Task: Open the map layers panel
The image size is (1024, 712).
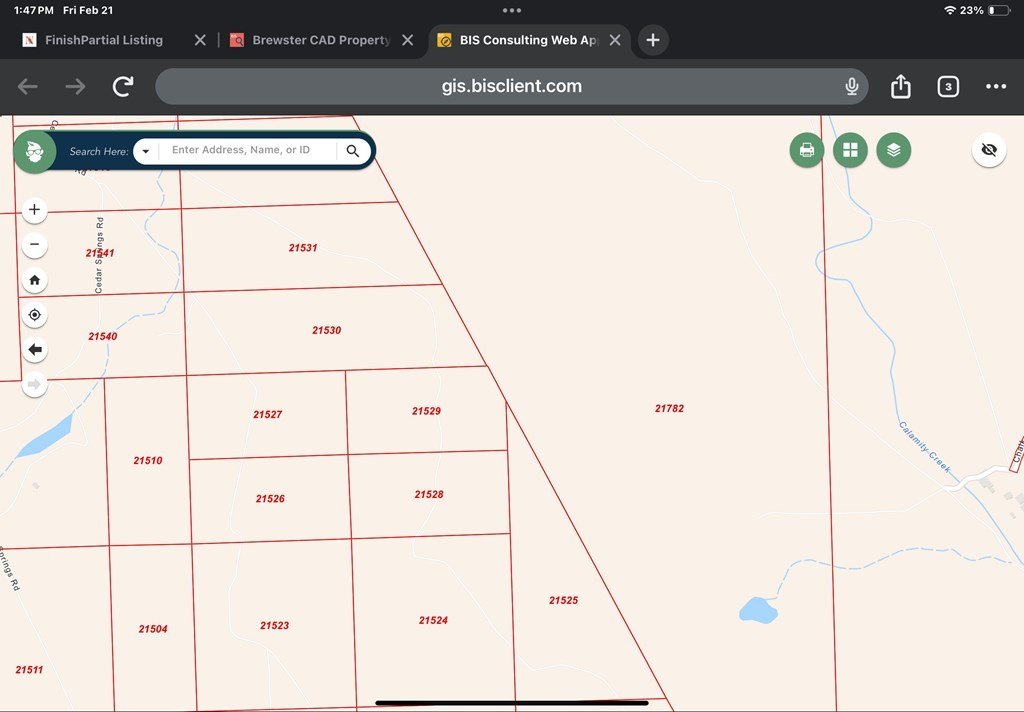Action: click(893, 151)
